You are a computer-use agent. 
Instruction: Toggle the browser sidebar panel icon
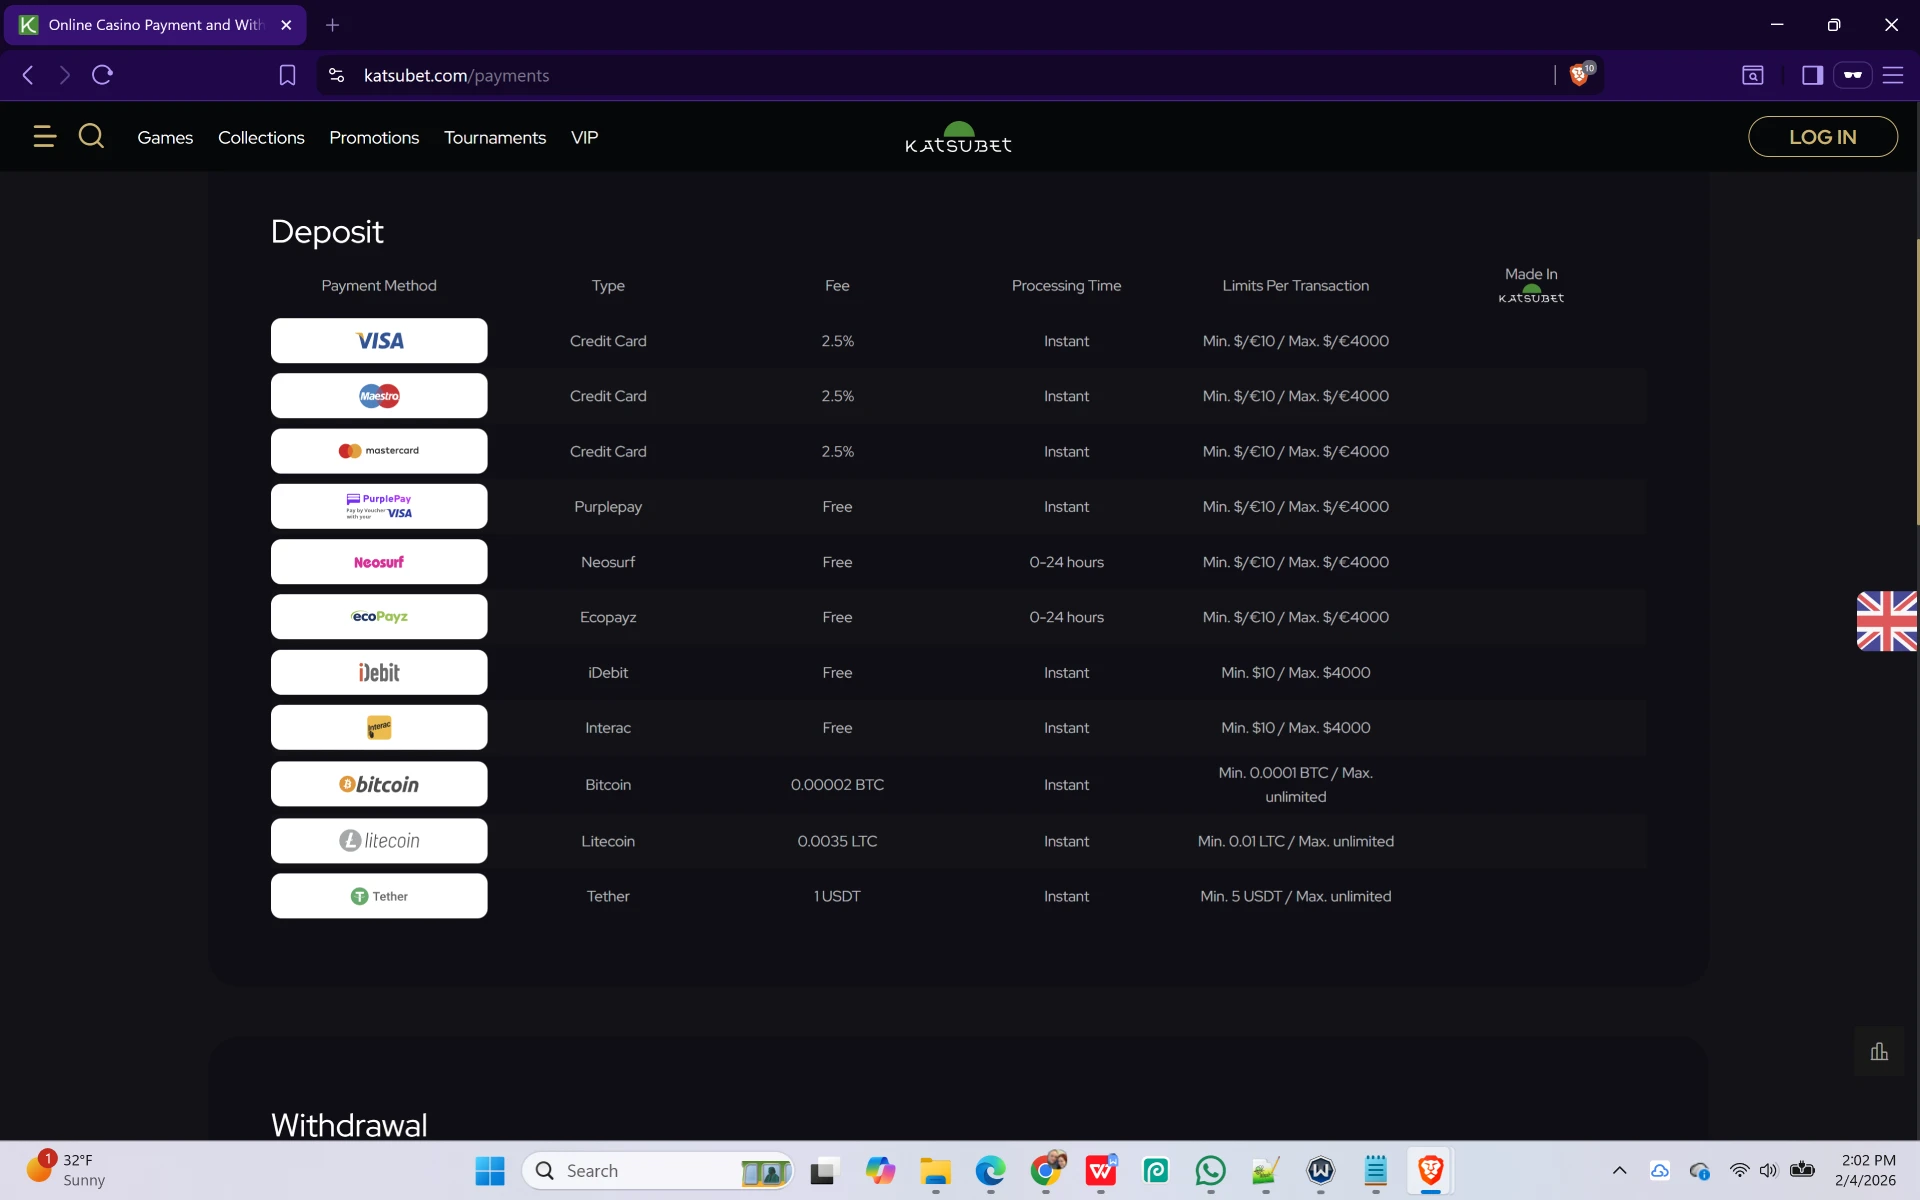coord(1812,75)
